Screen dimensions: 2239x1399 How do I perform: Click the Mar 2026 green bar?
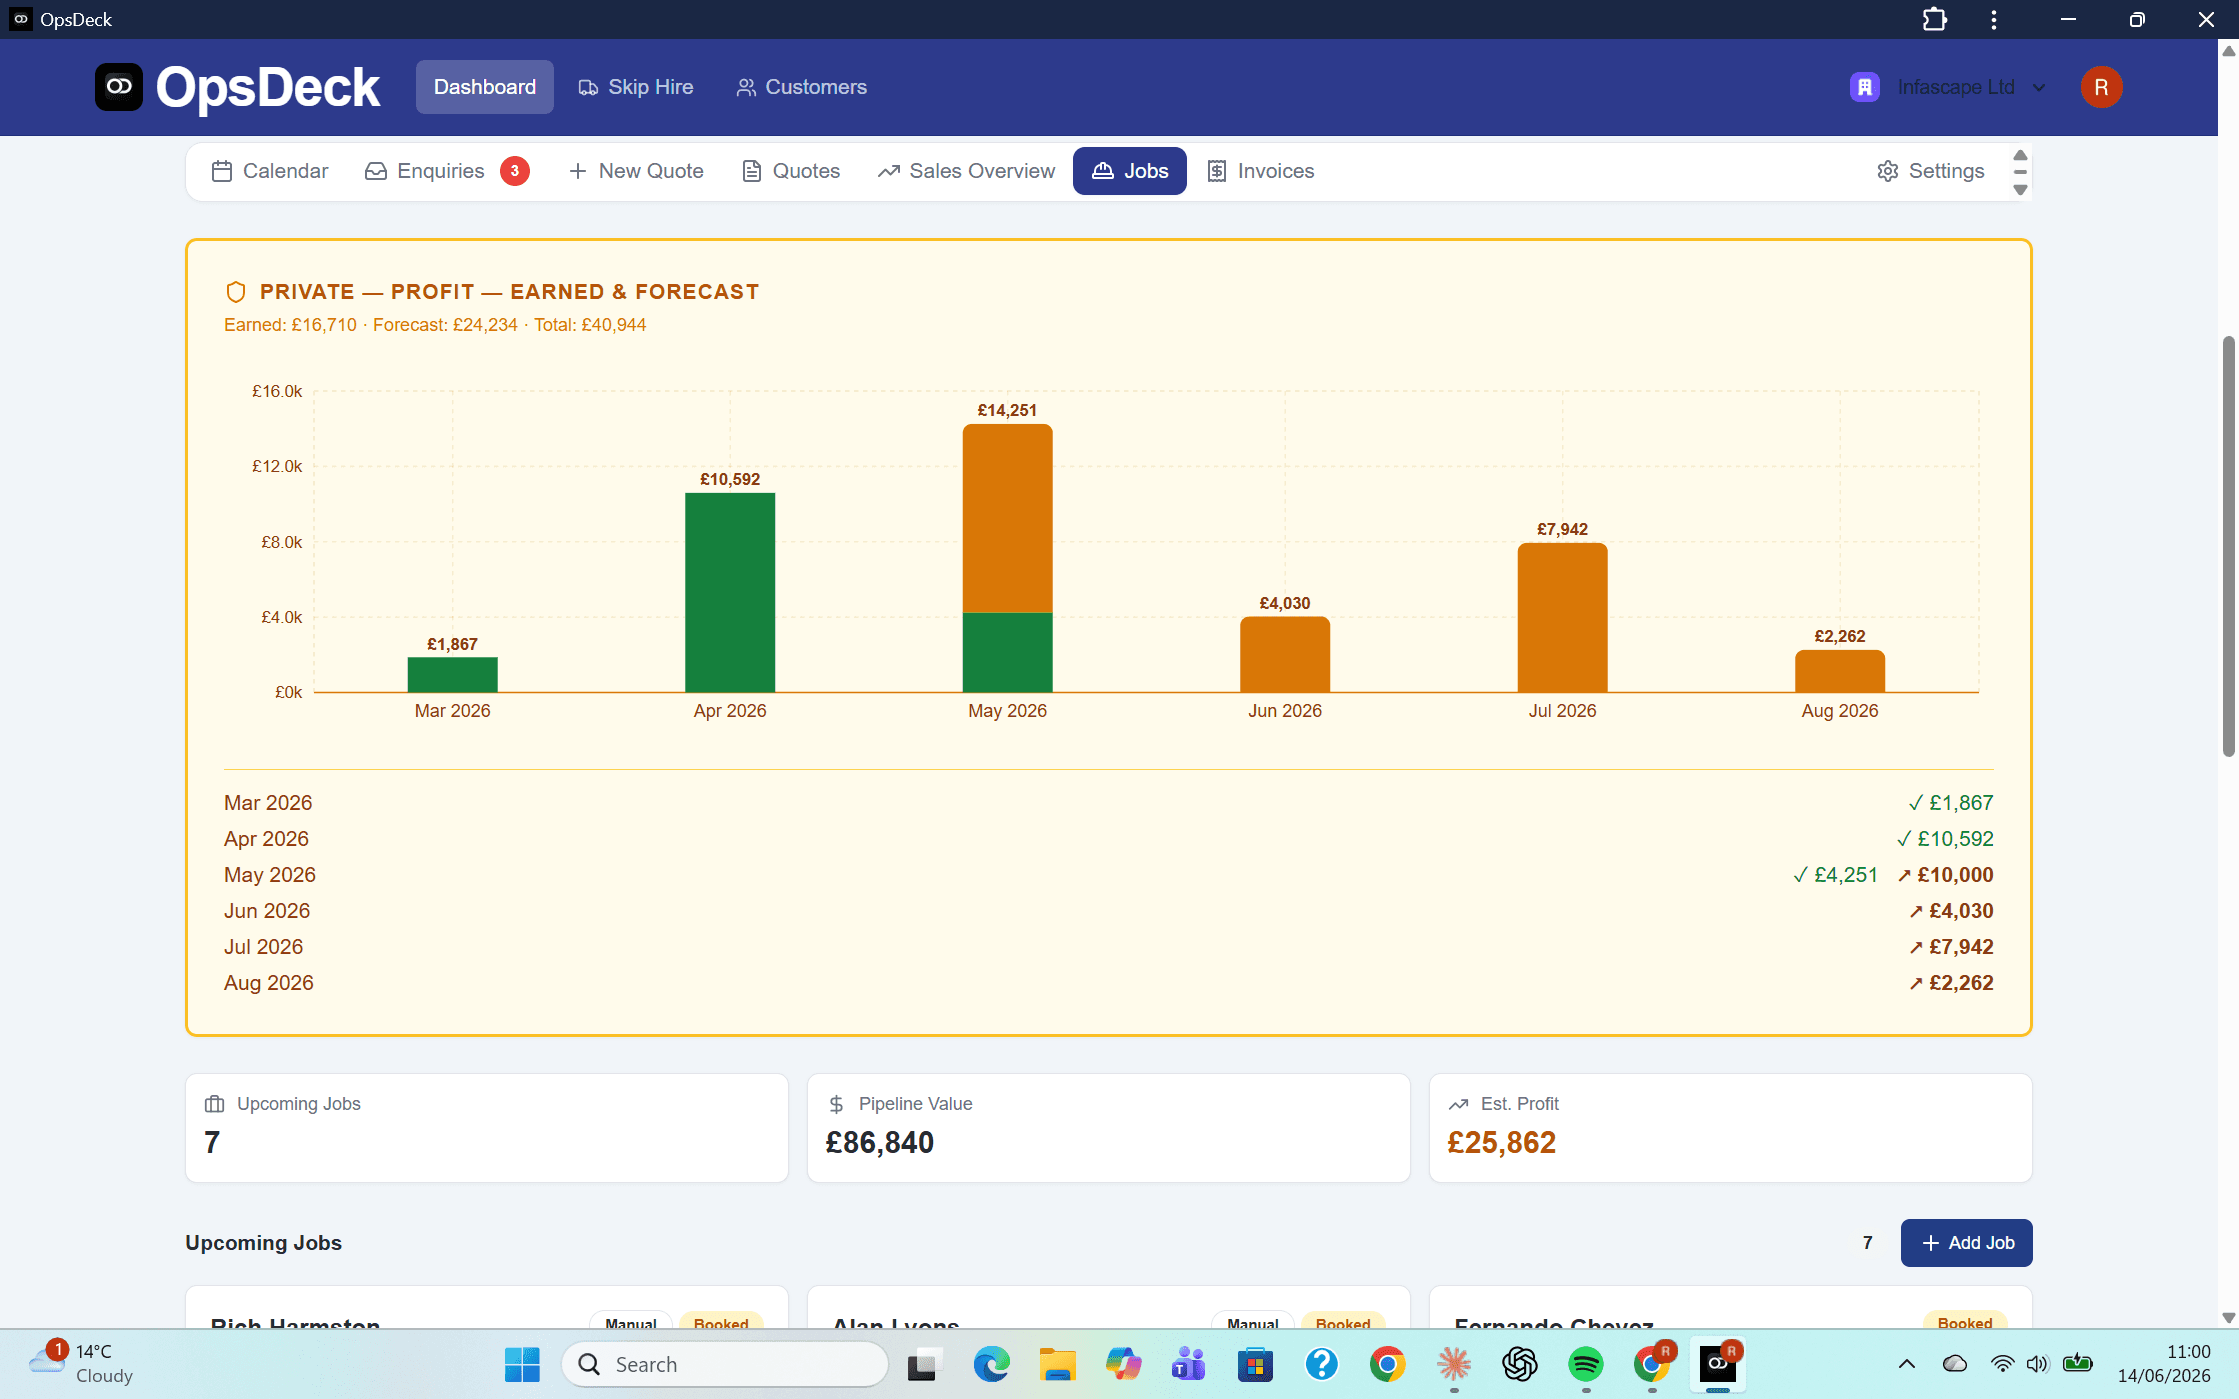coord(452,675)
